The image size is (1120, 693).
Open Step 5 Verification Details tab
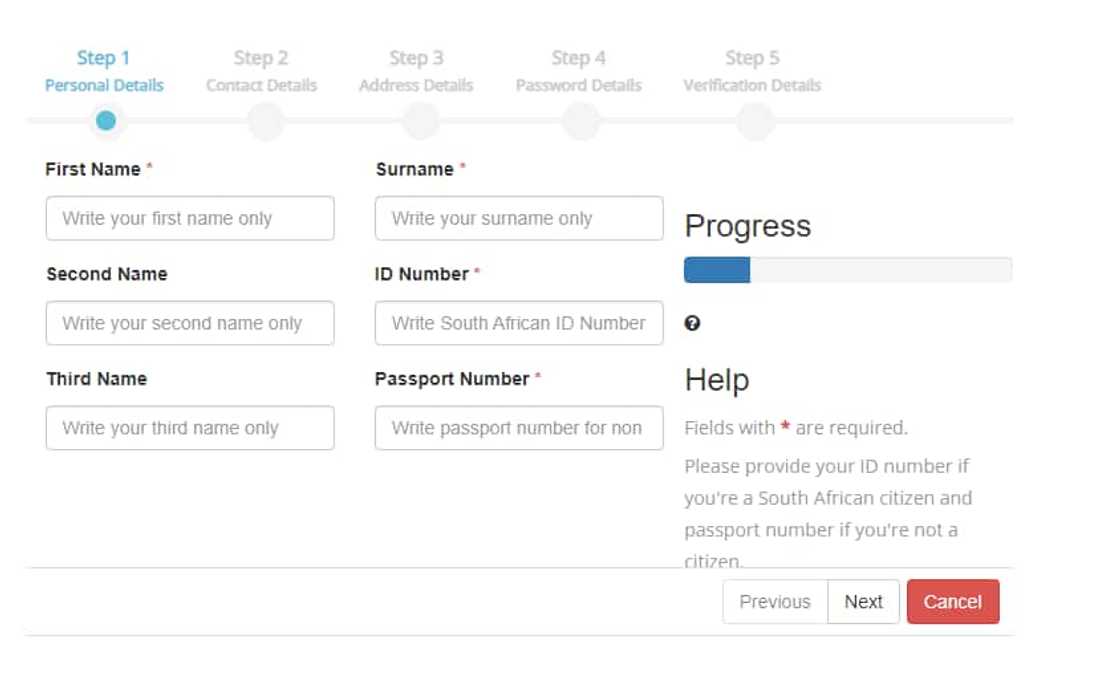pos(752,71)
